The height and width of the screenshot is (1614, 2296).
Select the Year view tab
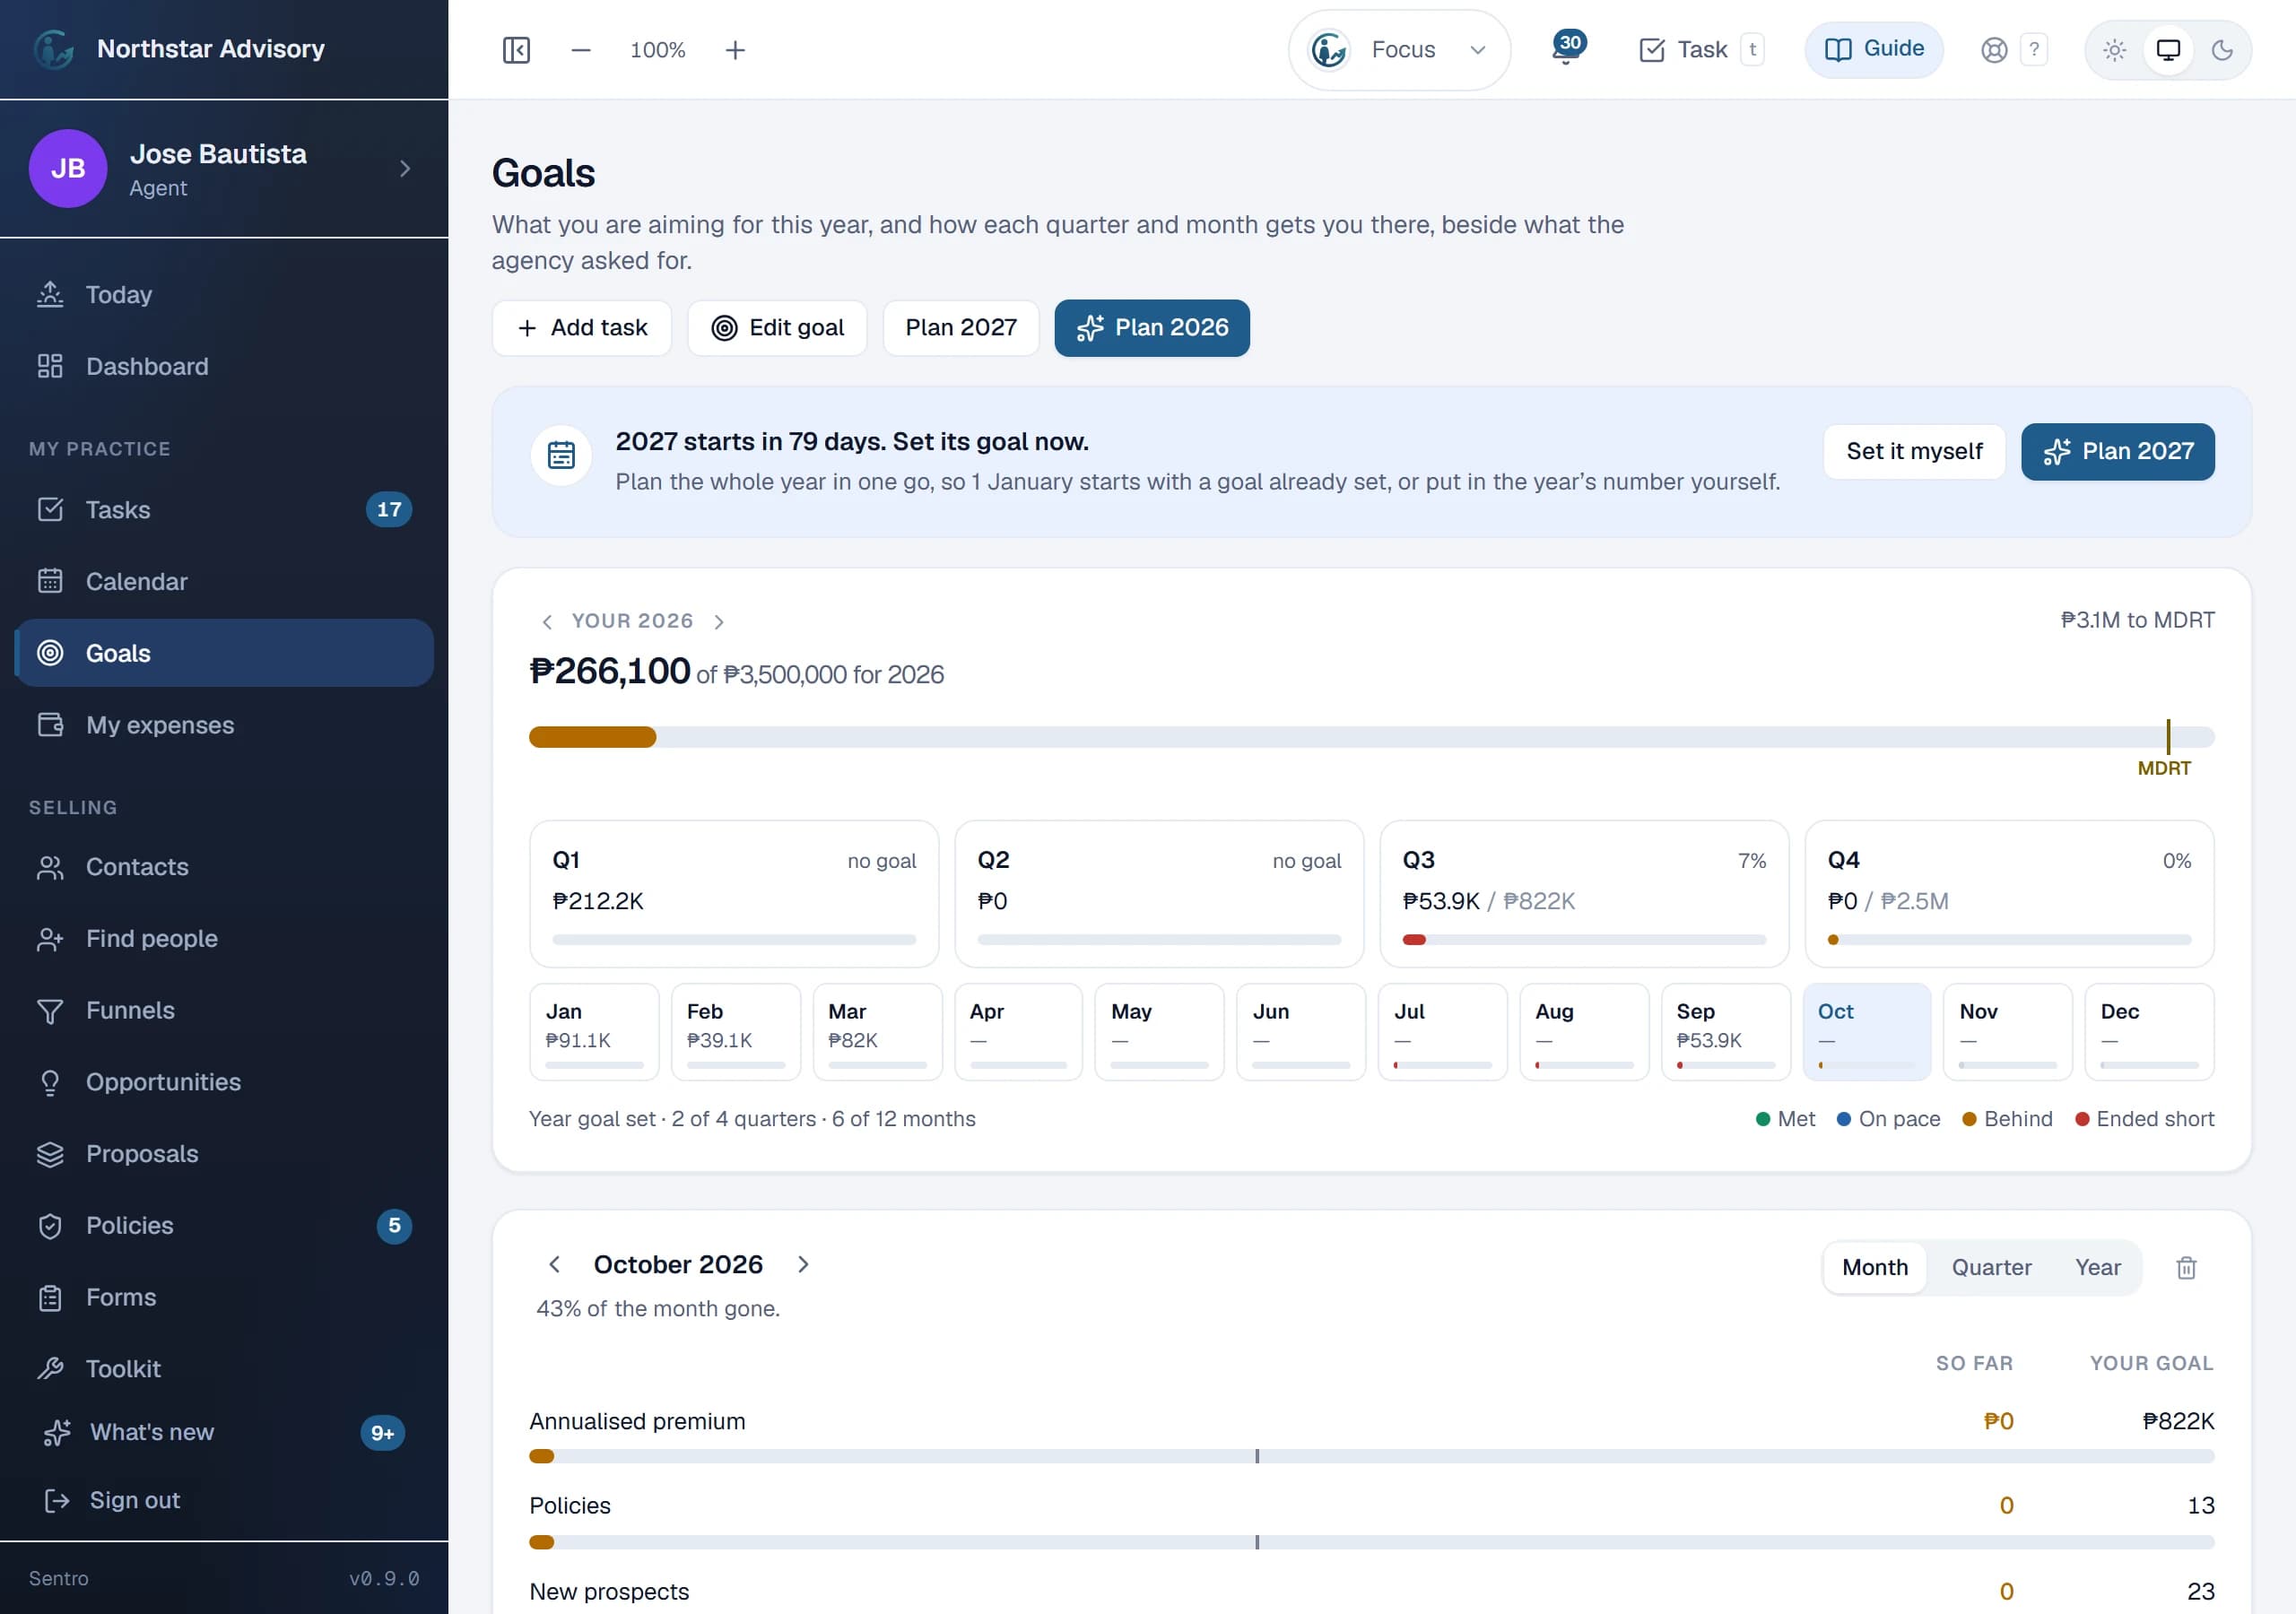point(2097,1268)
